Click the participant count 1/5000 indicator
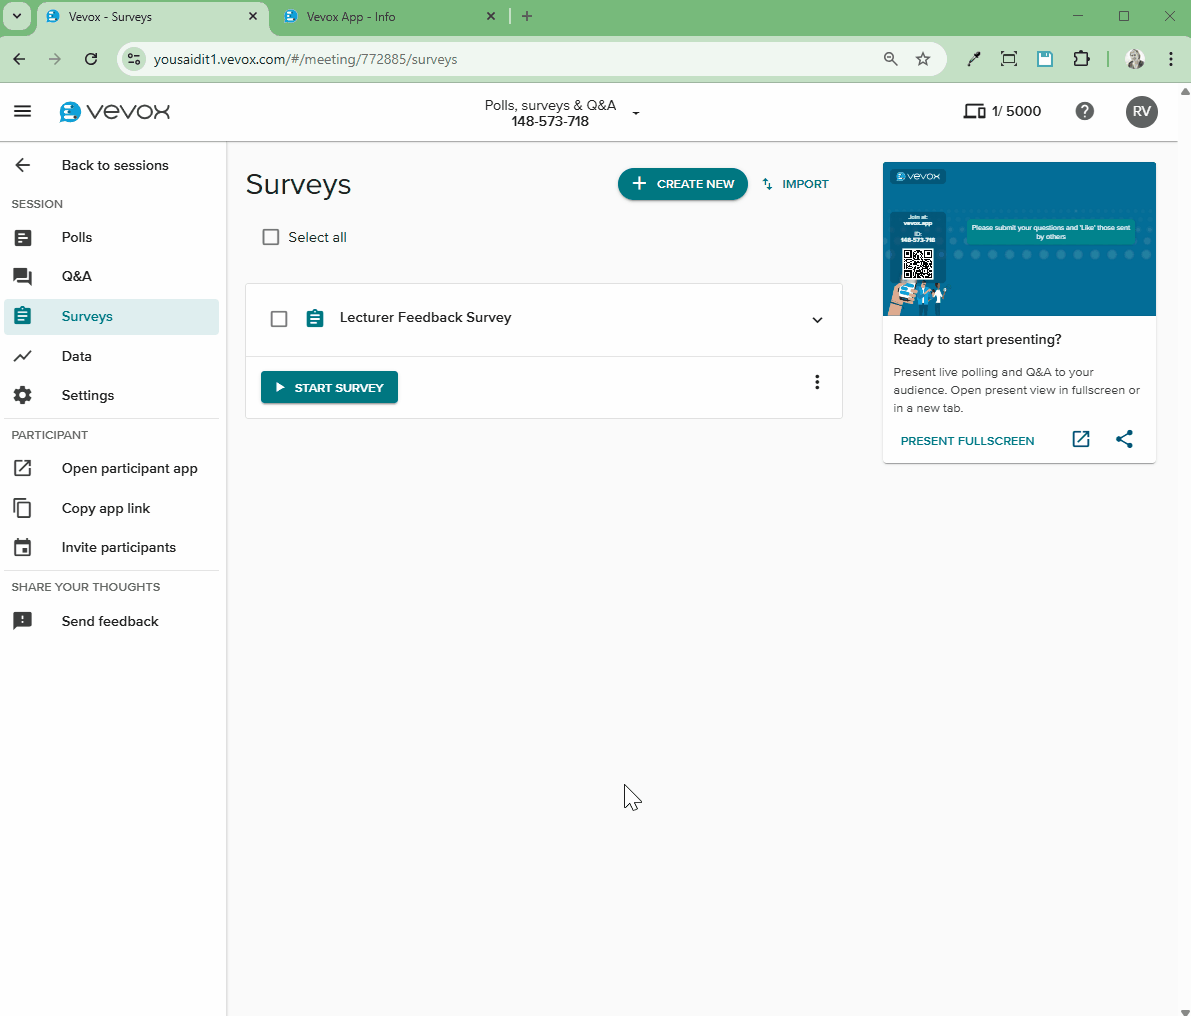 tap(1003, 111)
